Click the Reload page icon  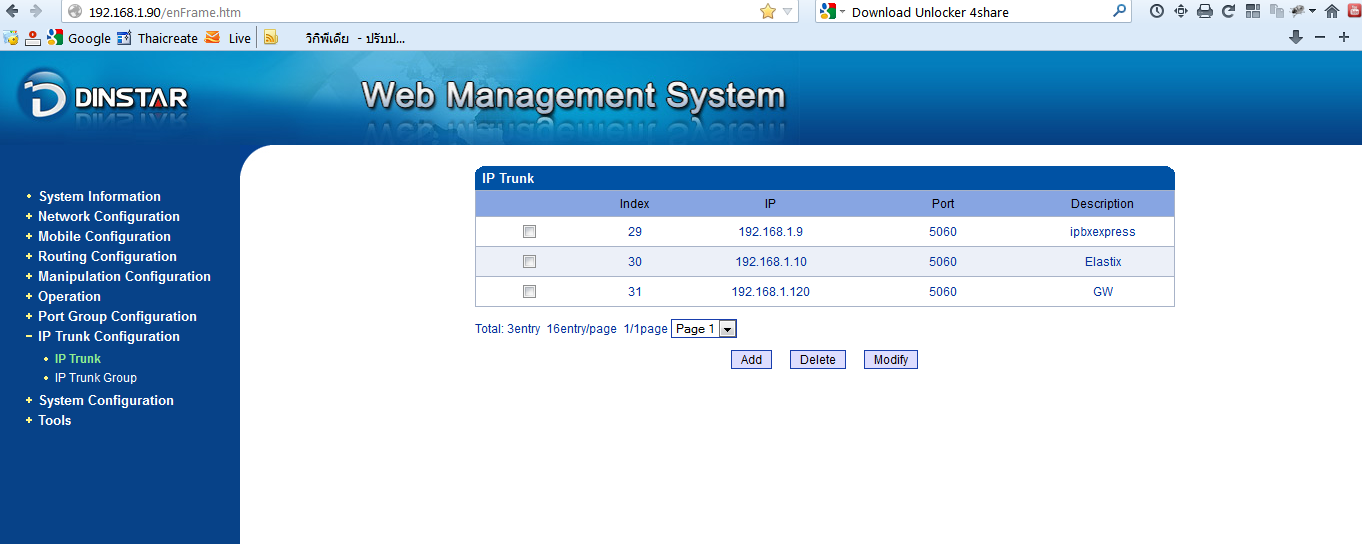(1228, 11)
